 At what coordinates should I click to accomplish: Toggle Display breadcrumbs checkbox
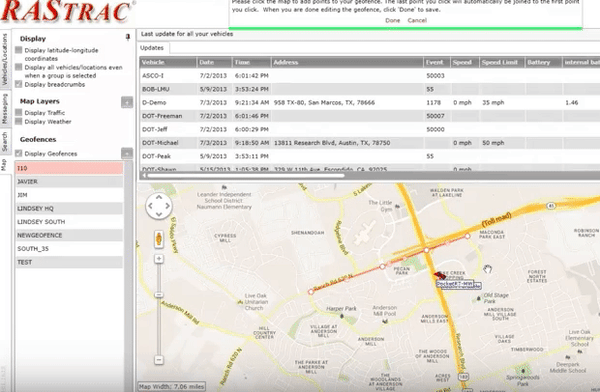(18, 84)
